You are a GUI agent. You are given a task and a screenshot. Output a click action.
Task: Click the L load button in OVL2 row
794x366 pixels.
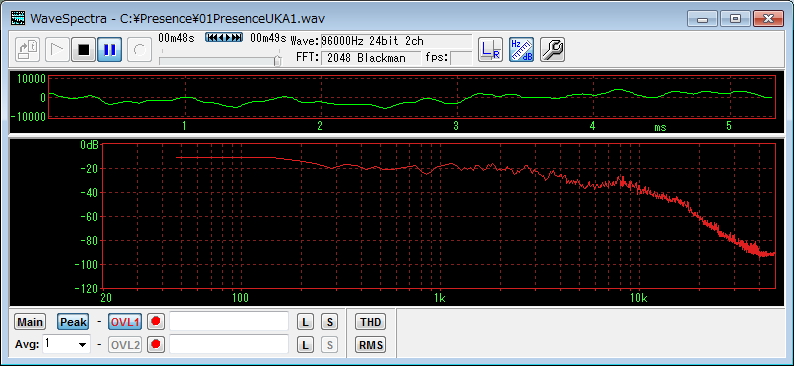click(x=305, y=345)
